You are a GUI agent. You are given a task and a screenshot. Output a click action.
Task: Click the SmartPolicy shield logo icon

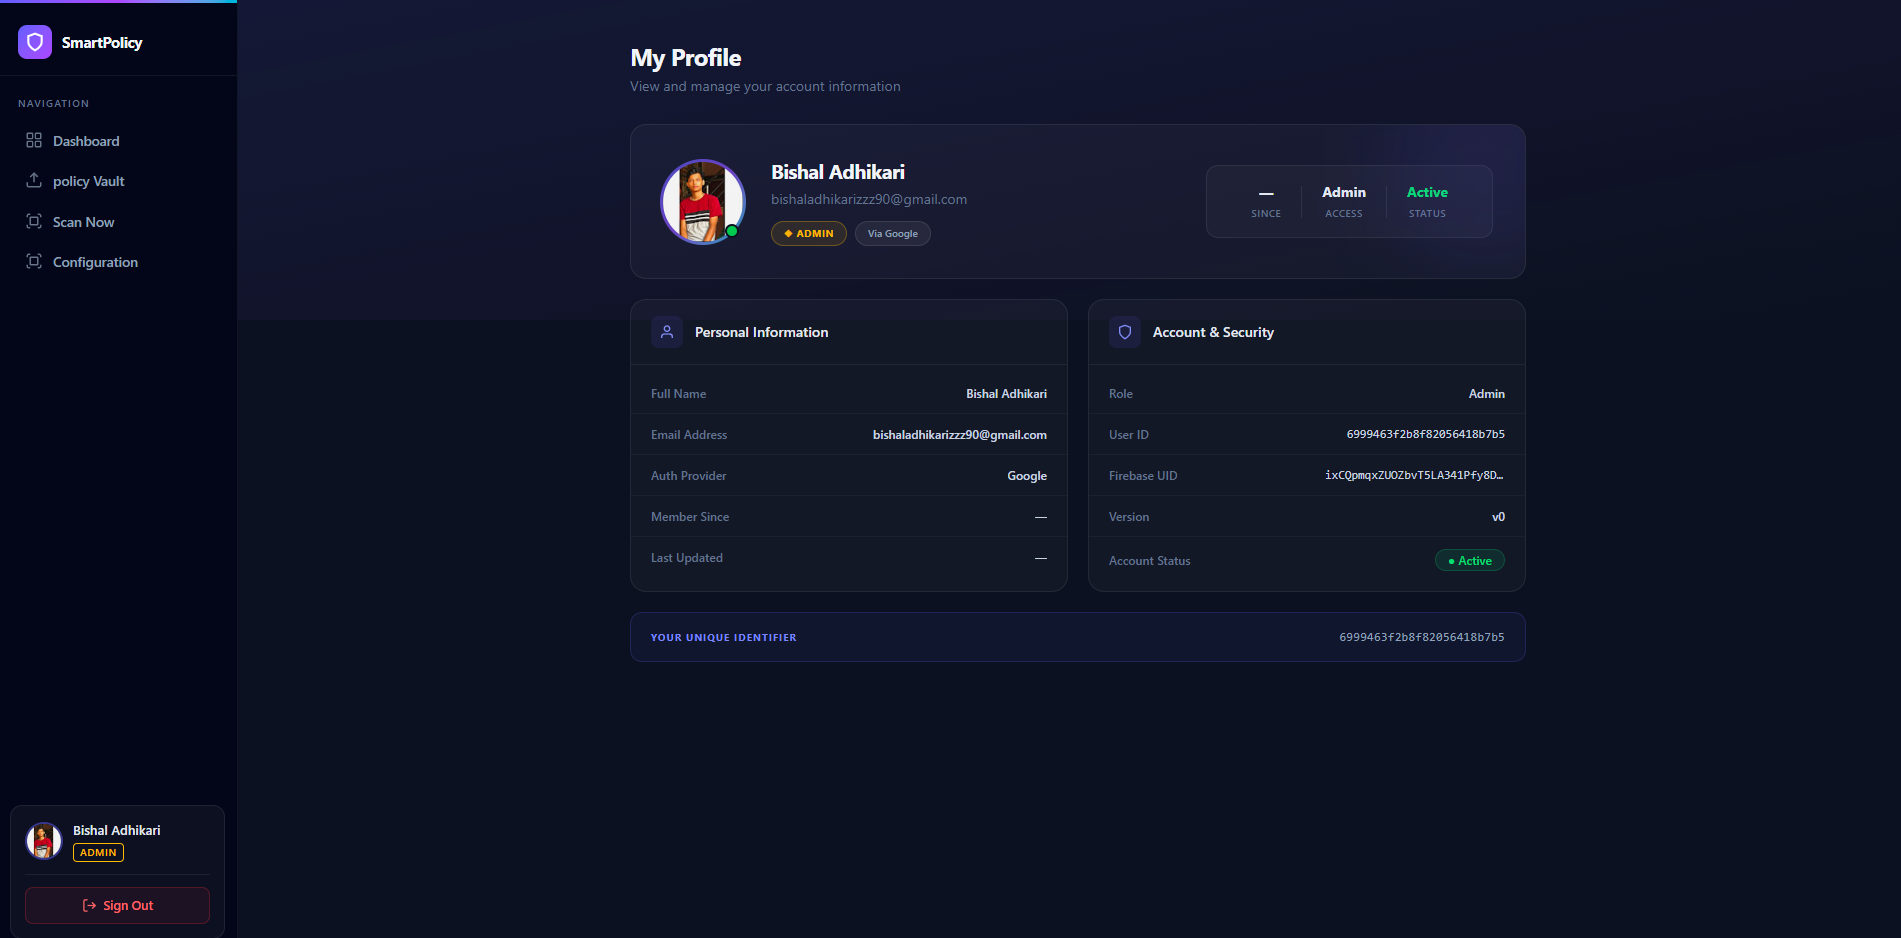coord(35,42)
